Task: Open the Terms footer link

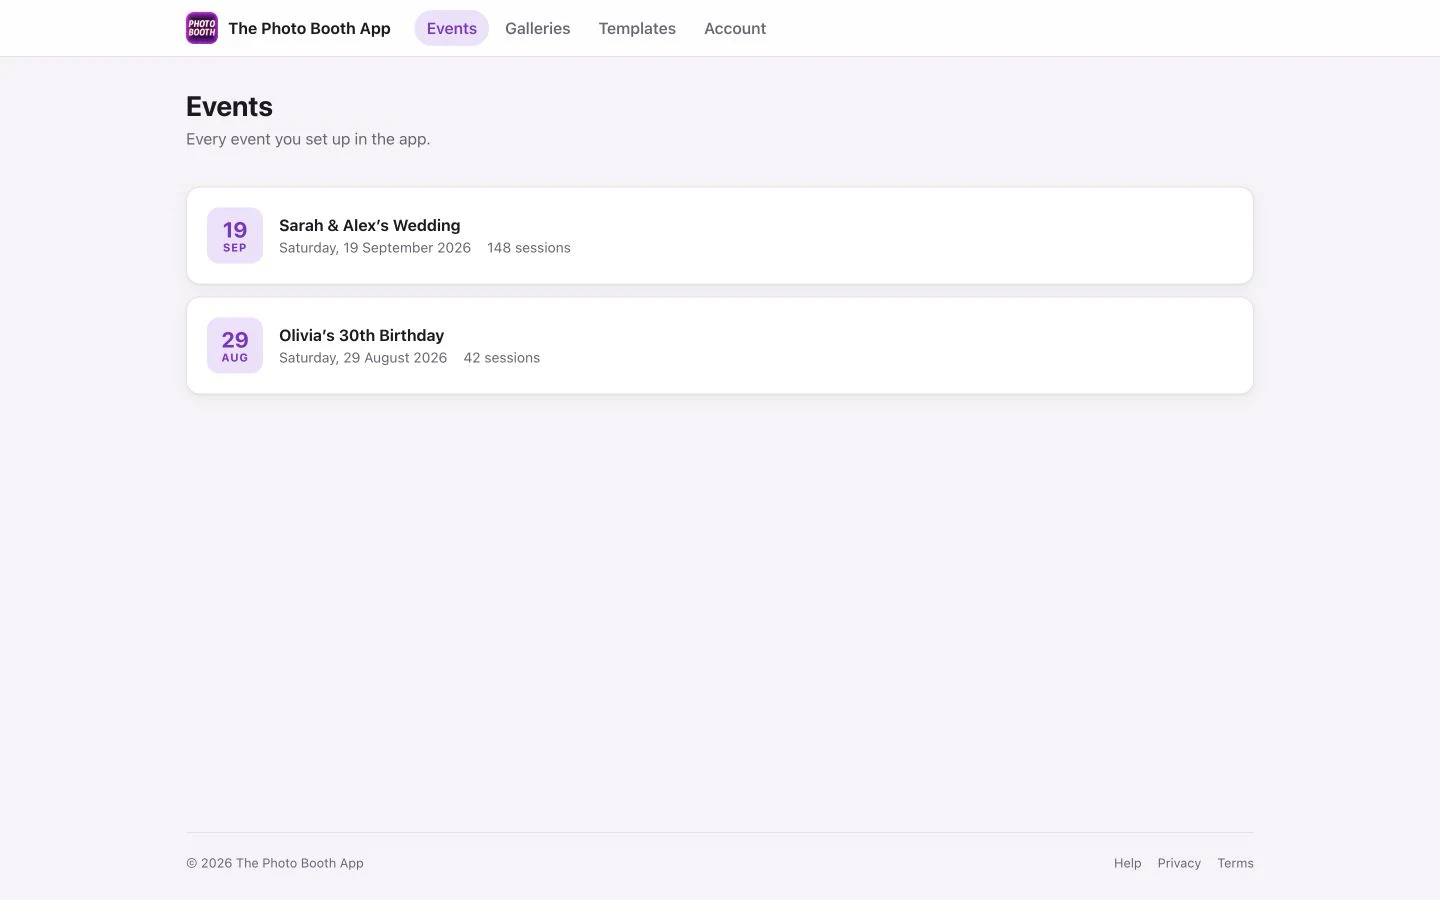Action: [1235, 863]
